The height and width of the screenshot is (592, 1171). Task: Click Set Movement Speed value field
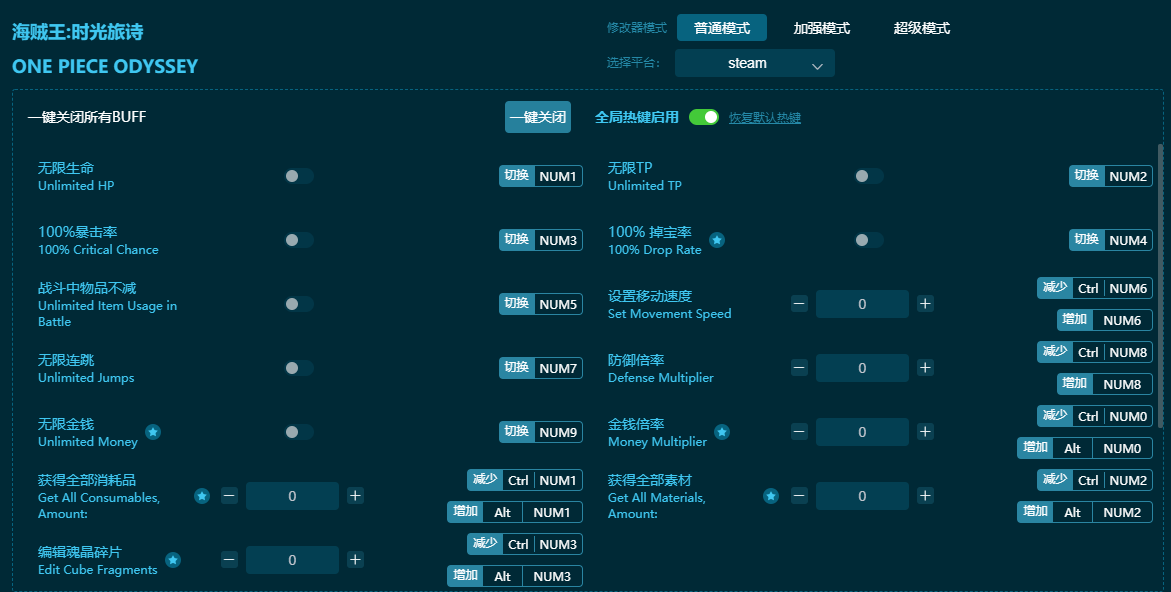point(862,304)
